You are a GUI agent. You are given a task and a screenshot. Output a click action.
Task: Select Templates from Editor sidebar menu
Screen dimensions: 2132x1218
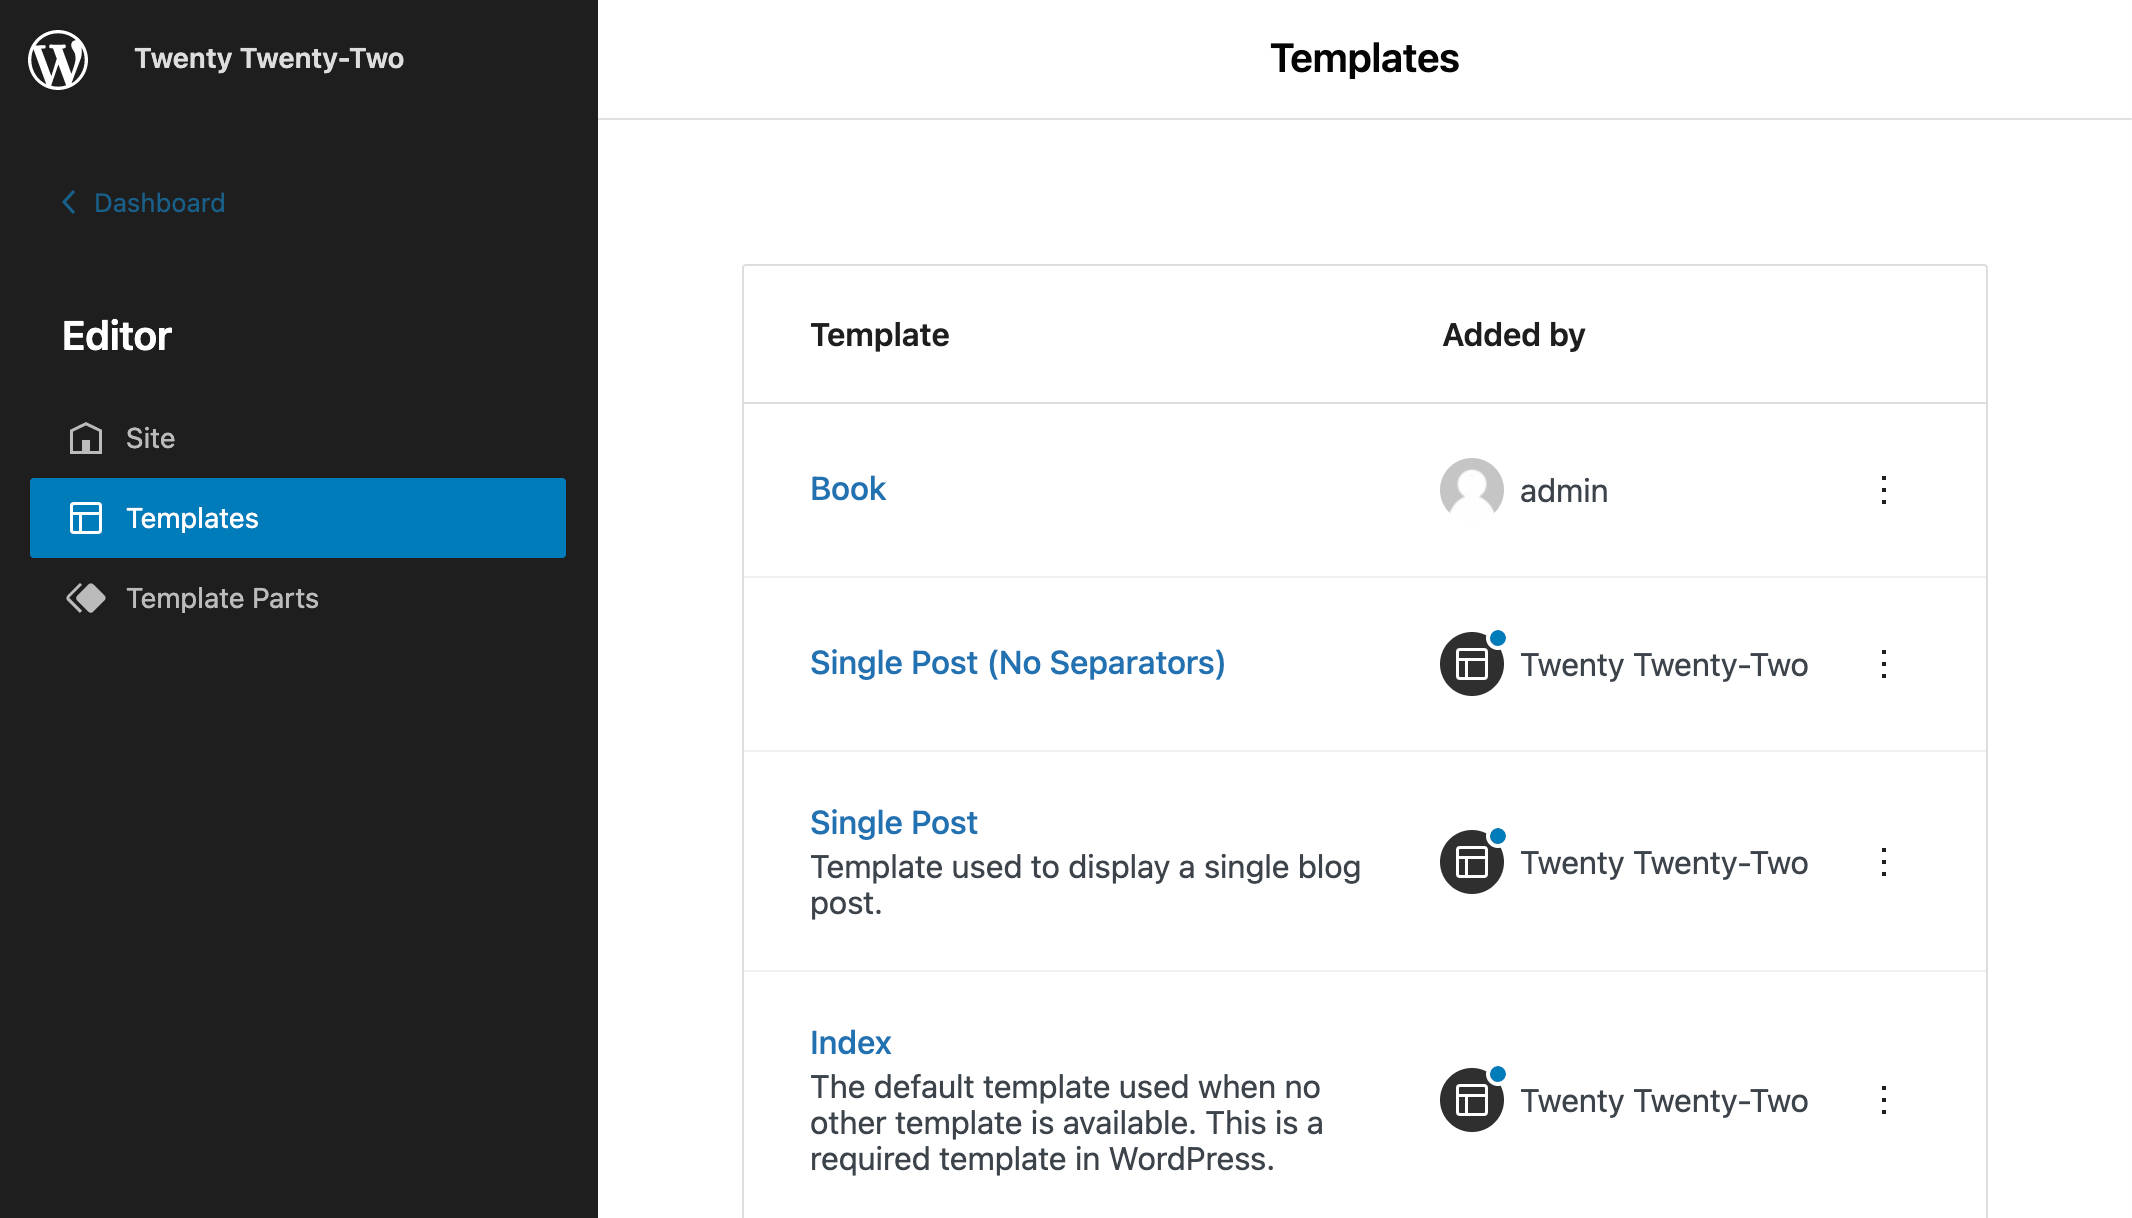(x=299, y=517)
